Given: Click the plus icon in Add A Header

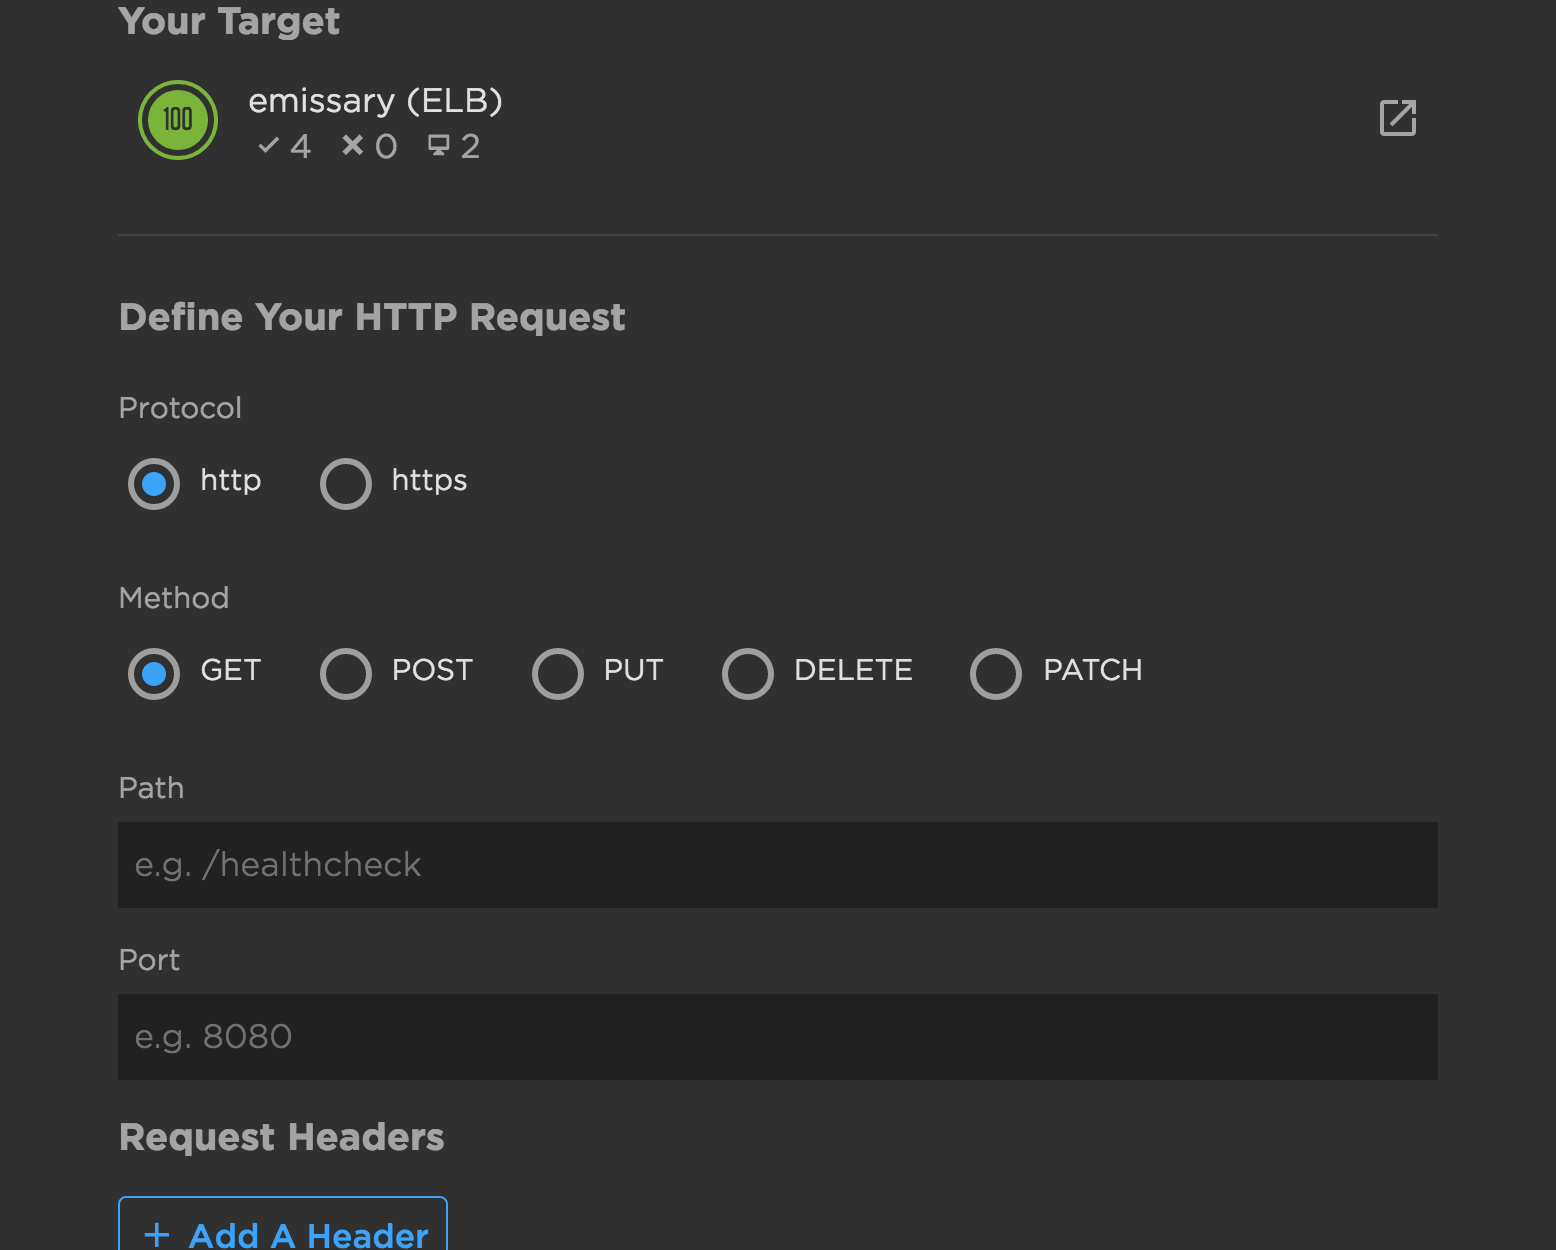Looking at the screenshot, I should pyautogui.click(x=157, y=1234).
